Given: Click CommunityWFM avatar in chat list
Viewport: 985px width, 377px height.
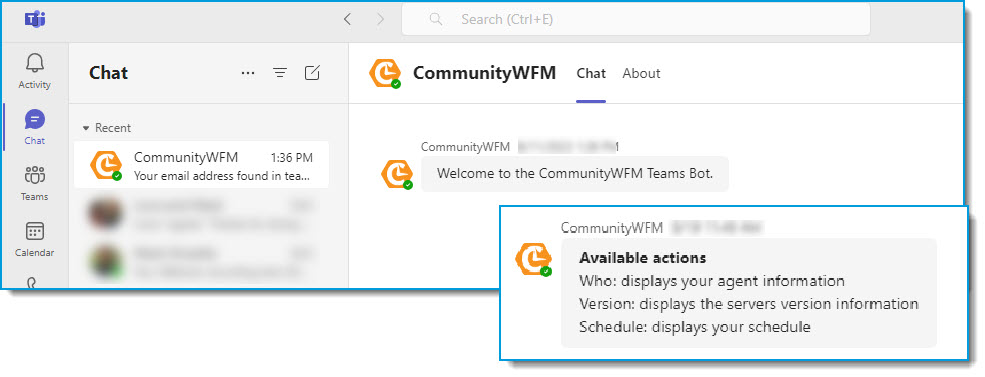Looking at the screenshot, I should coord(106,166).
